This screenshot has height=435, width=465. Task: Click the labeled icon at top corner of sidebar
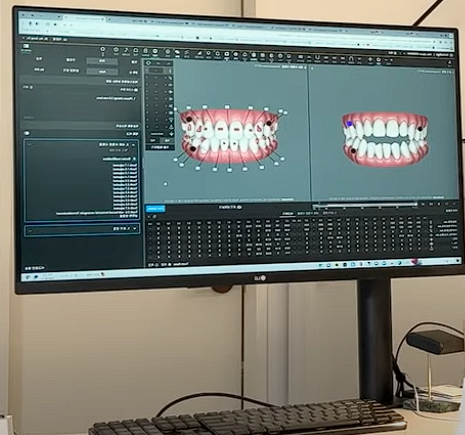tap(26, 47)
